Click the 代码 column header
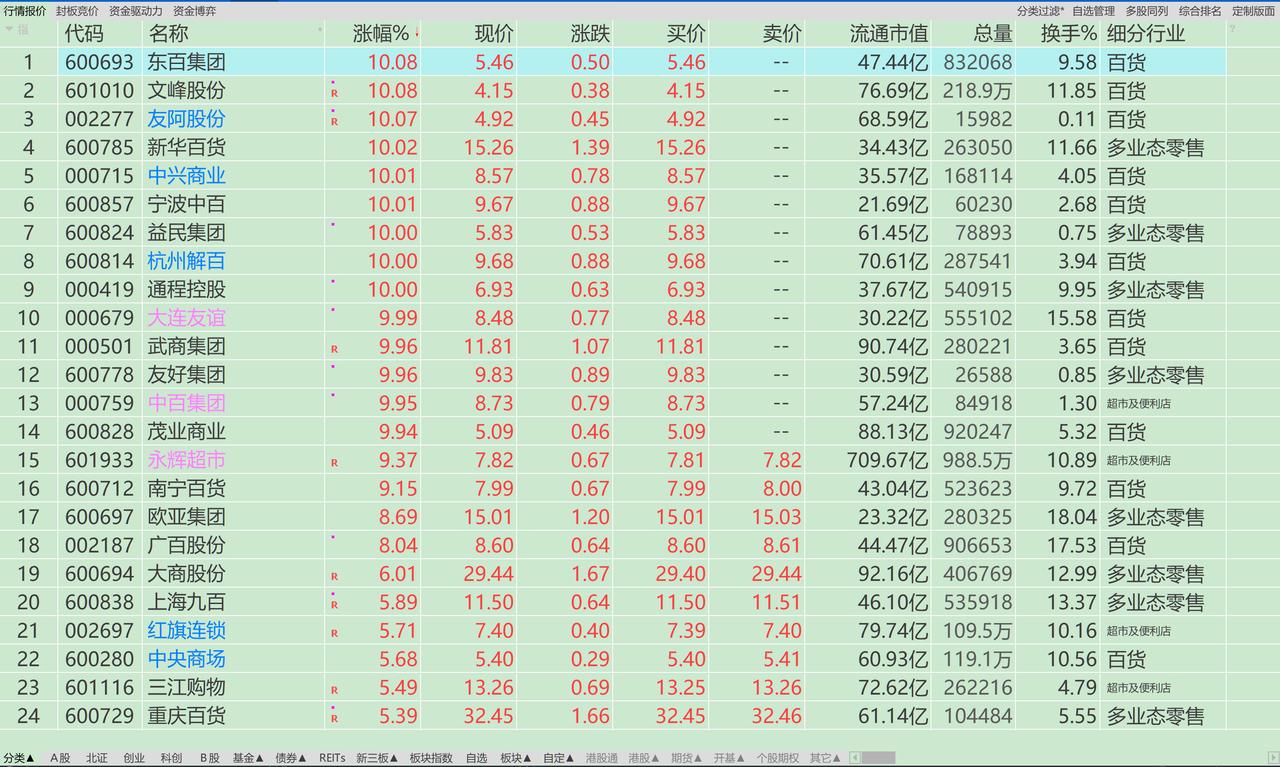Screen dimensions: 1280x767 [84, 33]
